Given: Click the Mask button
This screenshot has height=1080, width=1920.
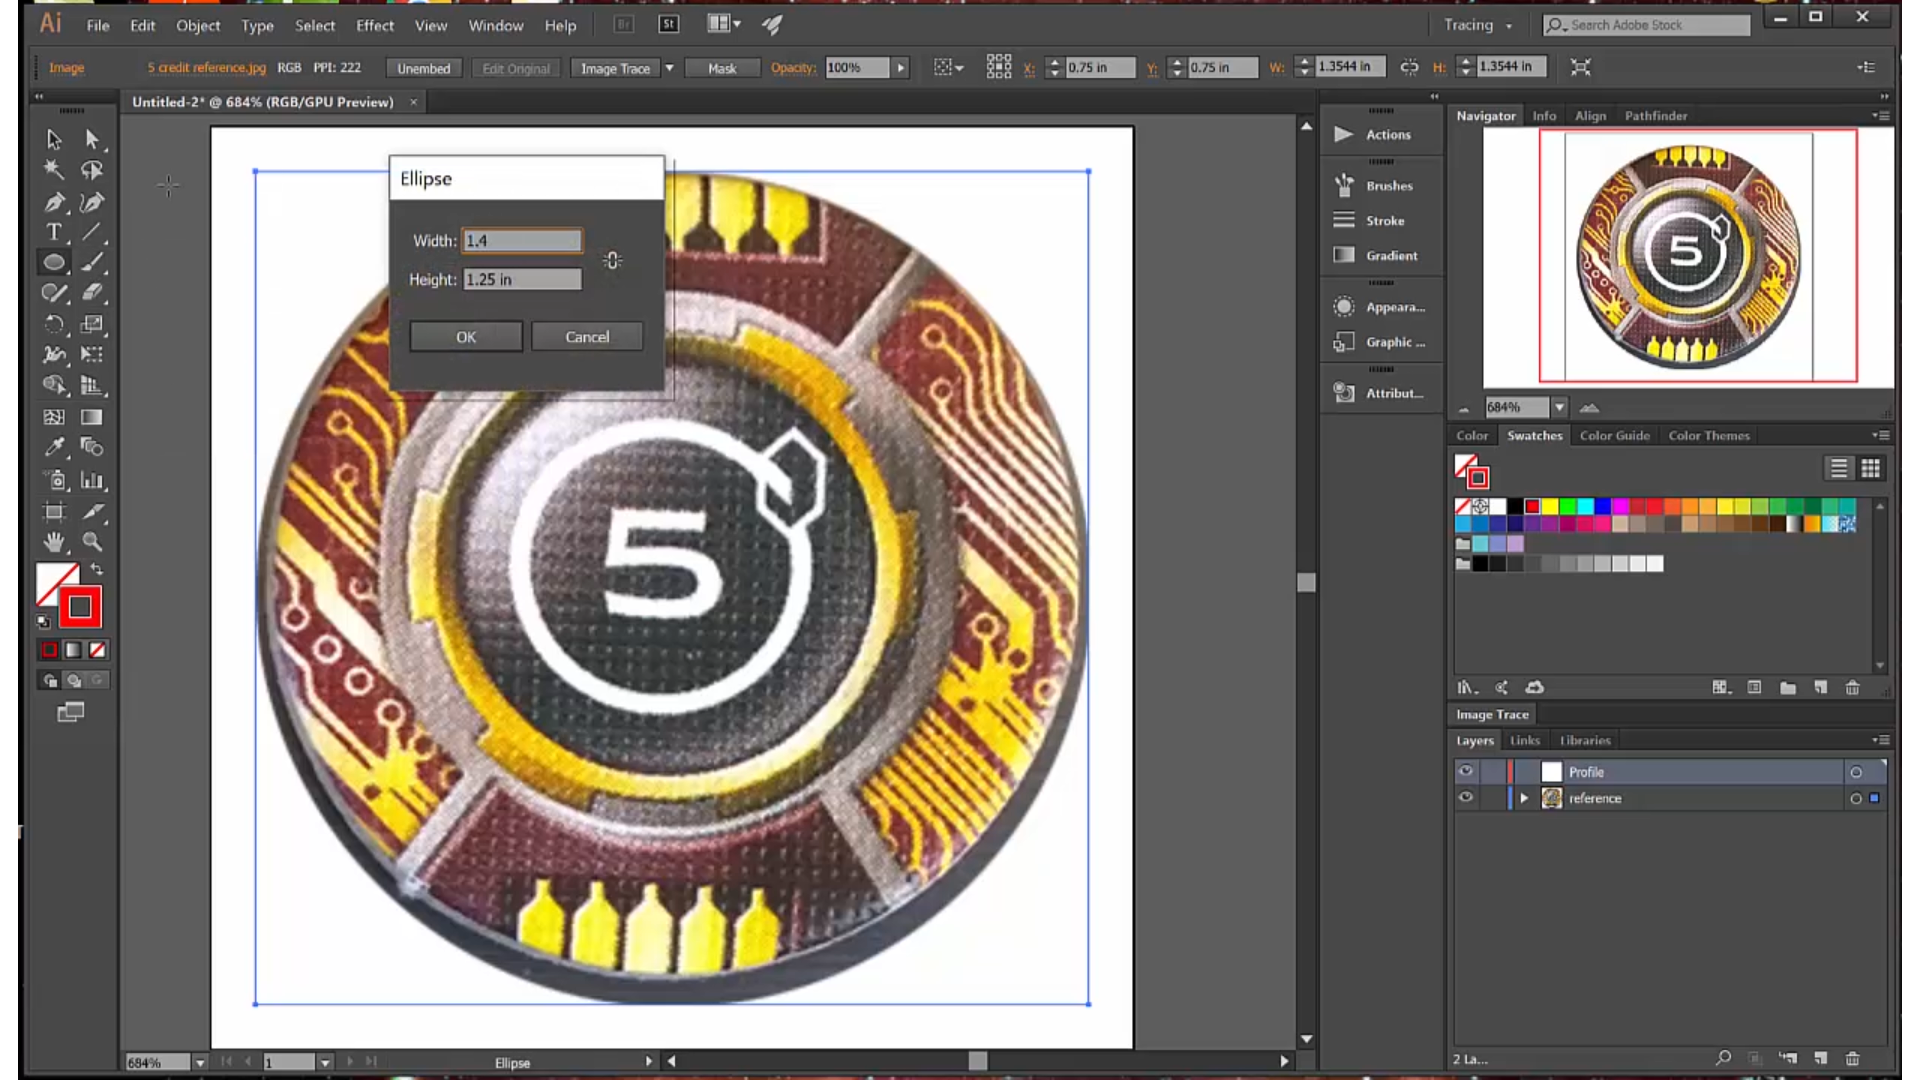Looking at the screenshot, I should [x=722, y=68].
